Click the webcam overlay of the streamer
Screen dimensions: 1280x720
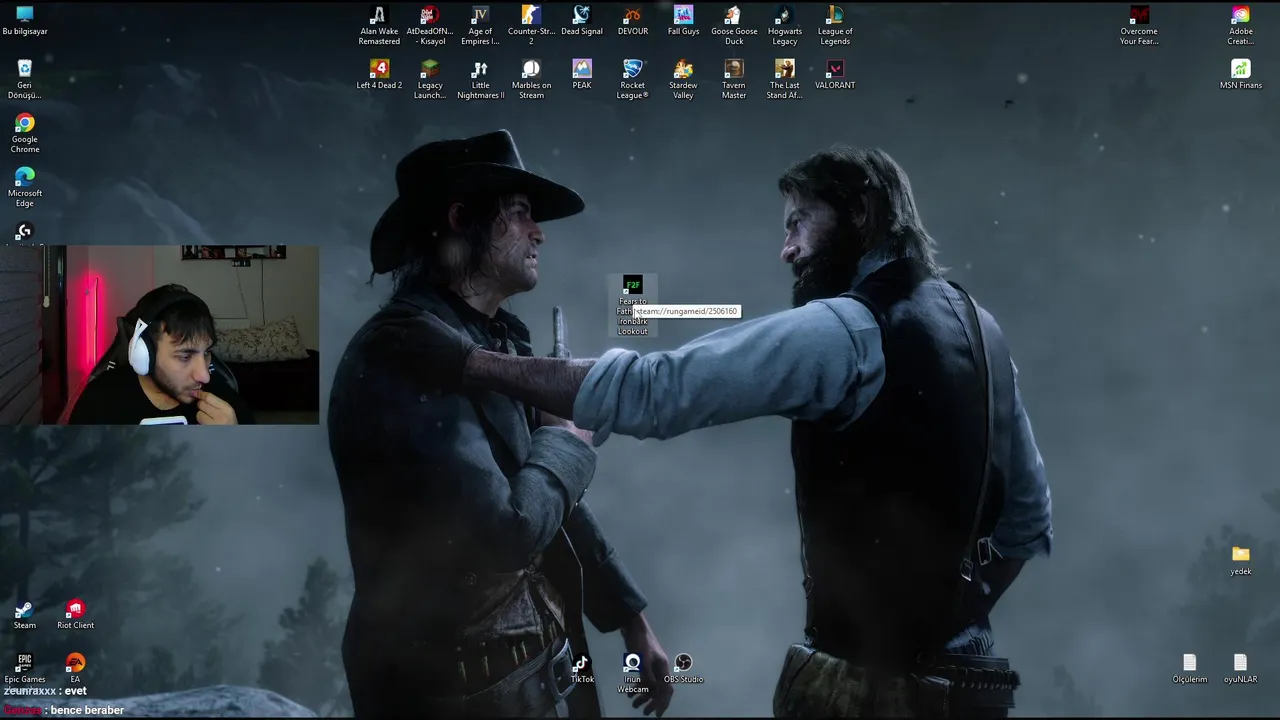[160, 335]
